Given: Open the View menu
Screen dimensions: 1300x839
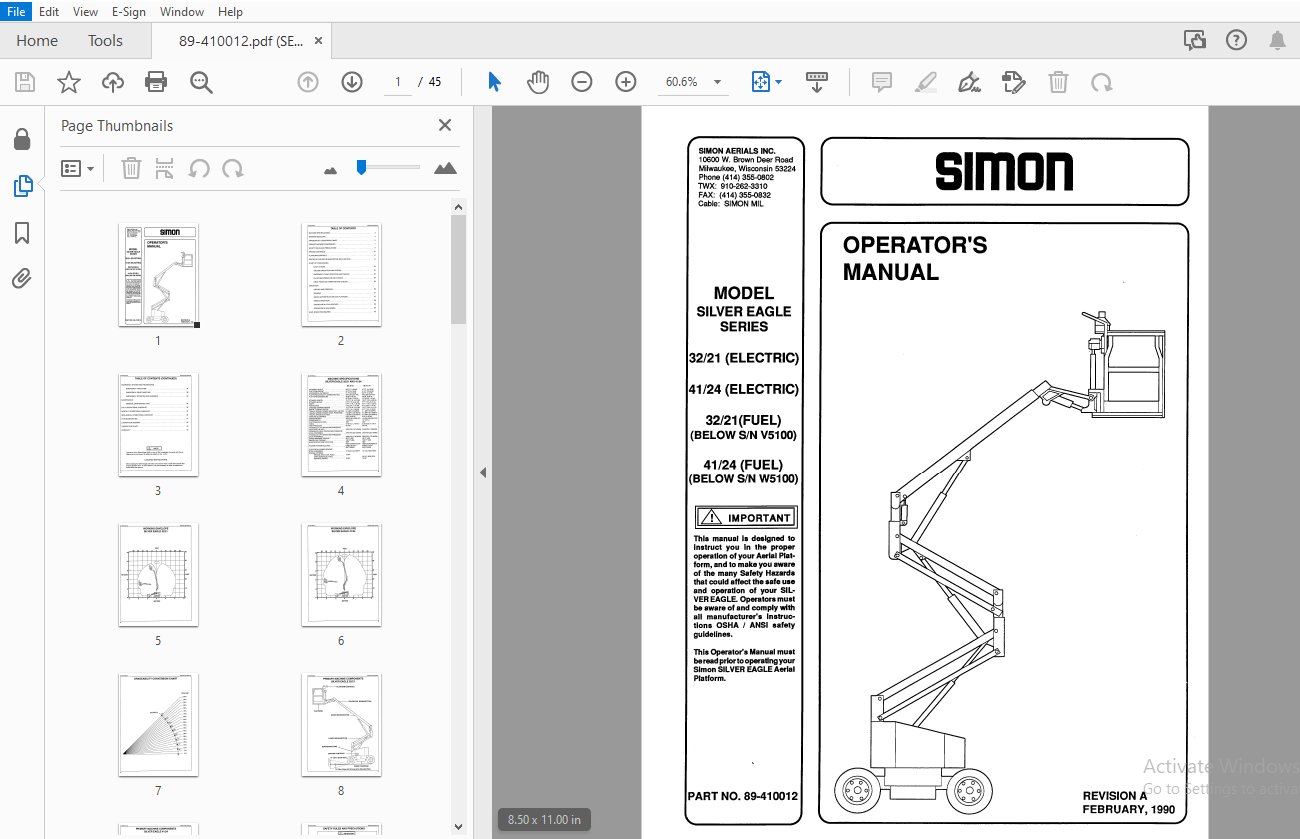Looking at the screenshot, I should pos(86,11).
